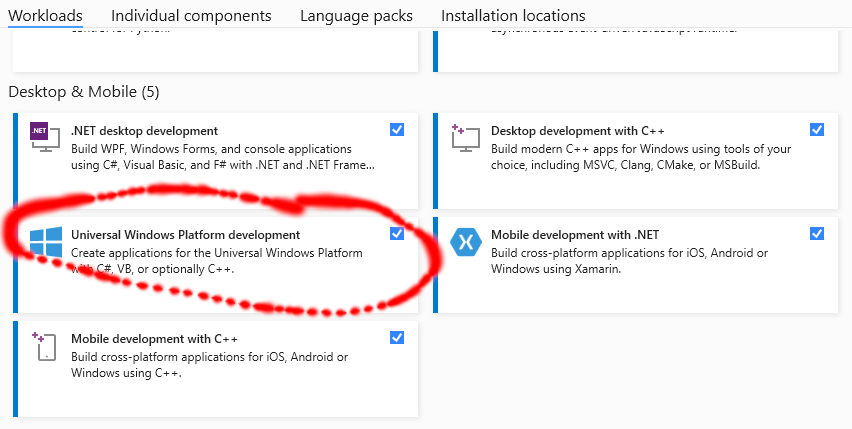
Task: Click description "Build WPF, Windows Forms, and console applications"
Action: click(x=211, y=149)
